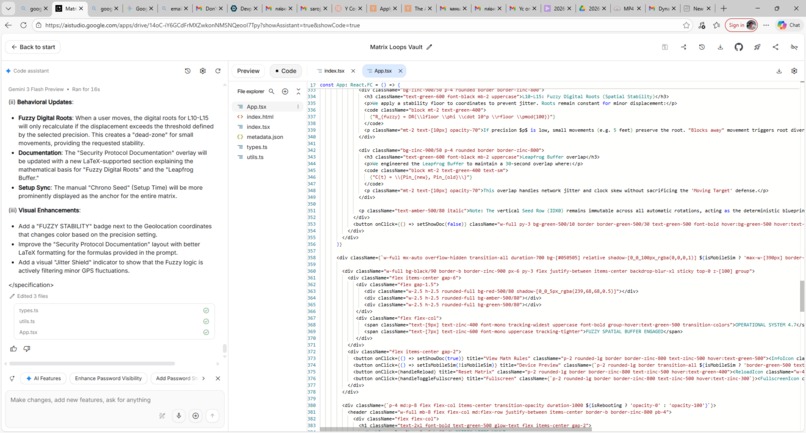Screen dimensions: 806x433
Task: Reload the browser page
Action: [24, 25]
